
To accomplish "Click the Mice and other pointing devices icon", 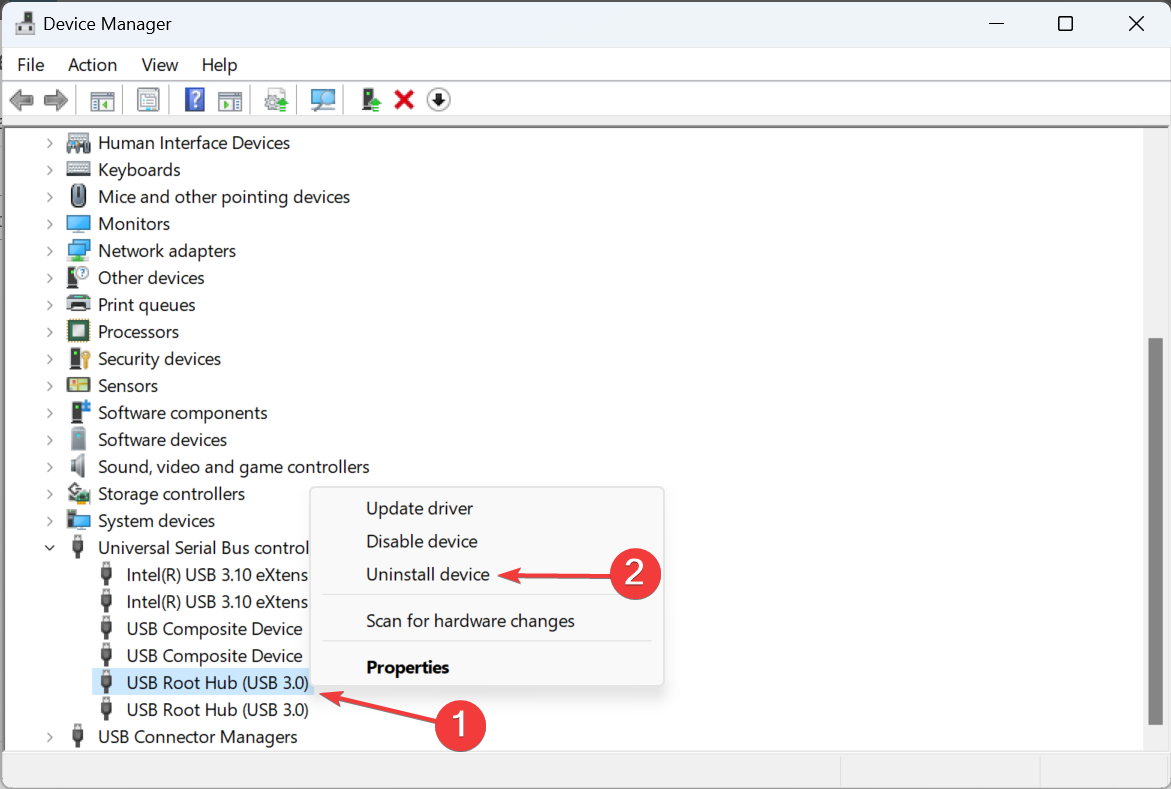I will pyautogui.click(x=78, y=197).
